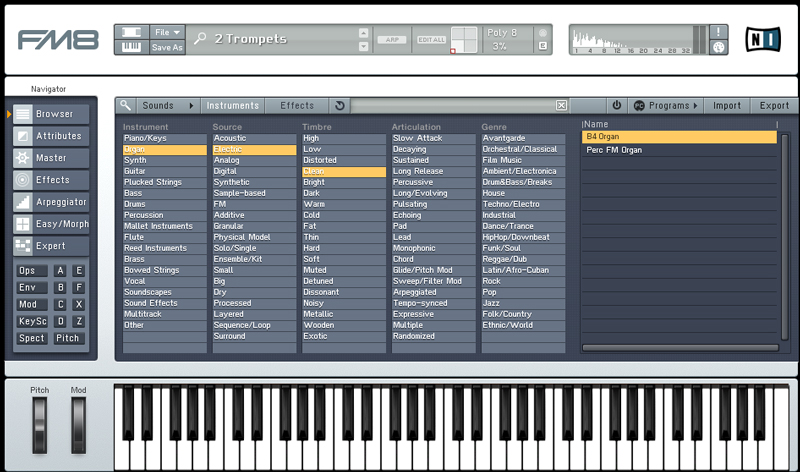Select next preset with down arrow
The image size is (800, 472).
(x=363, y=46)
